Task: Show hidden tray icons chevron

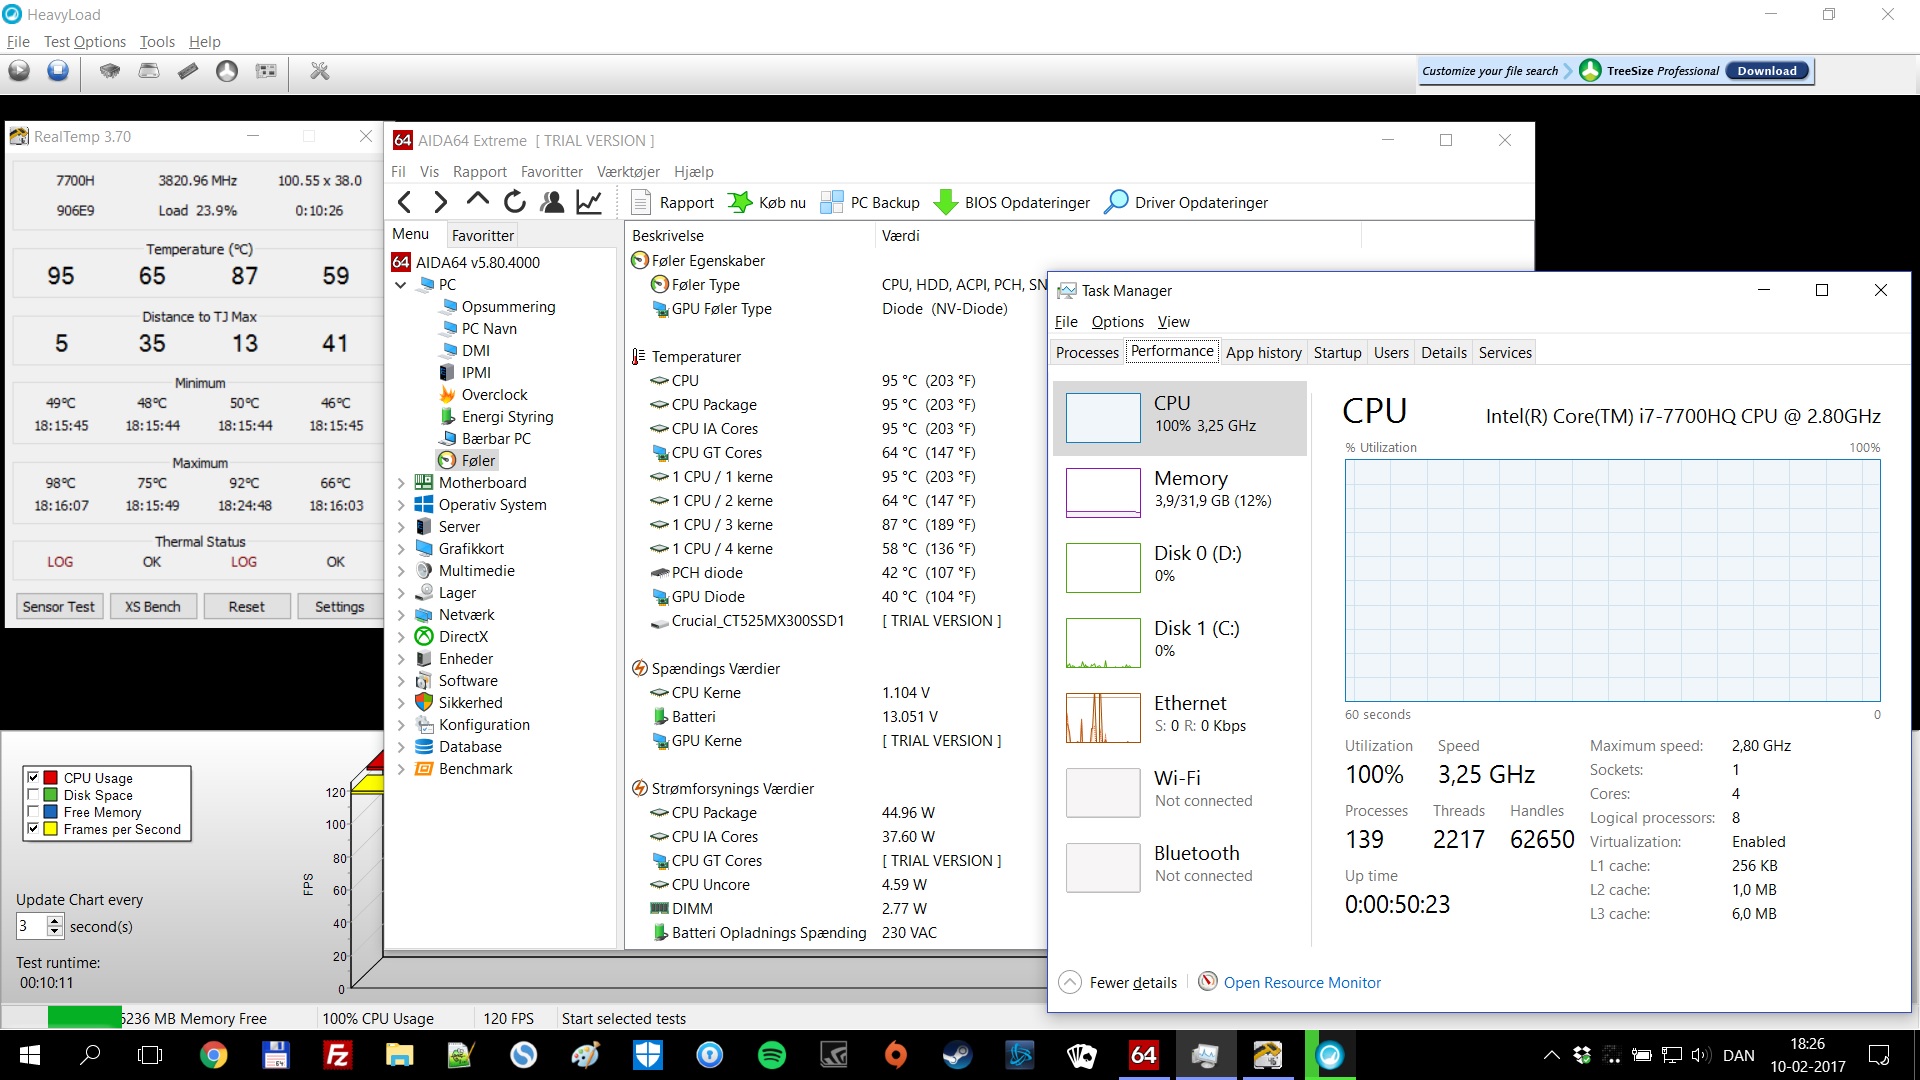Action: (1551, 1055)
